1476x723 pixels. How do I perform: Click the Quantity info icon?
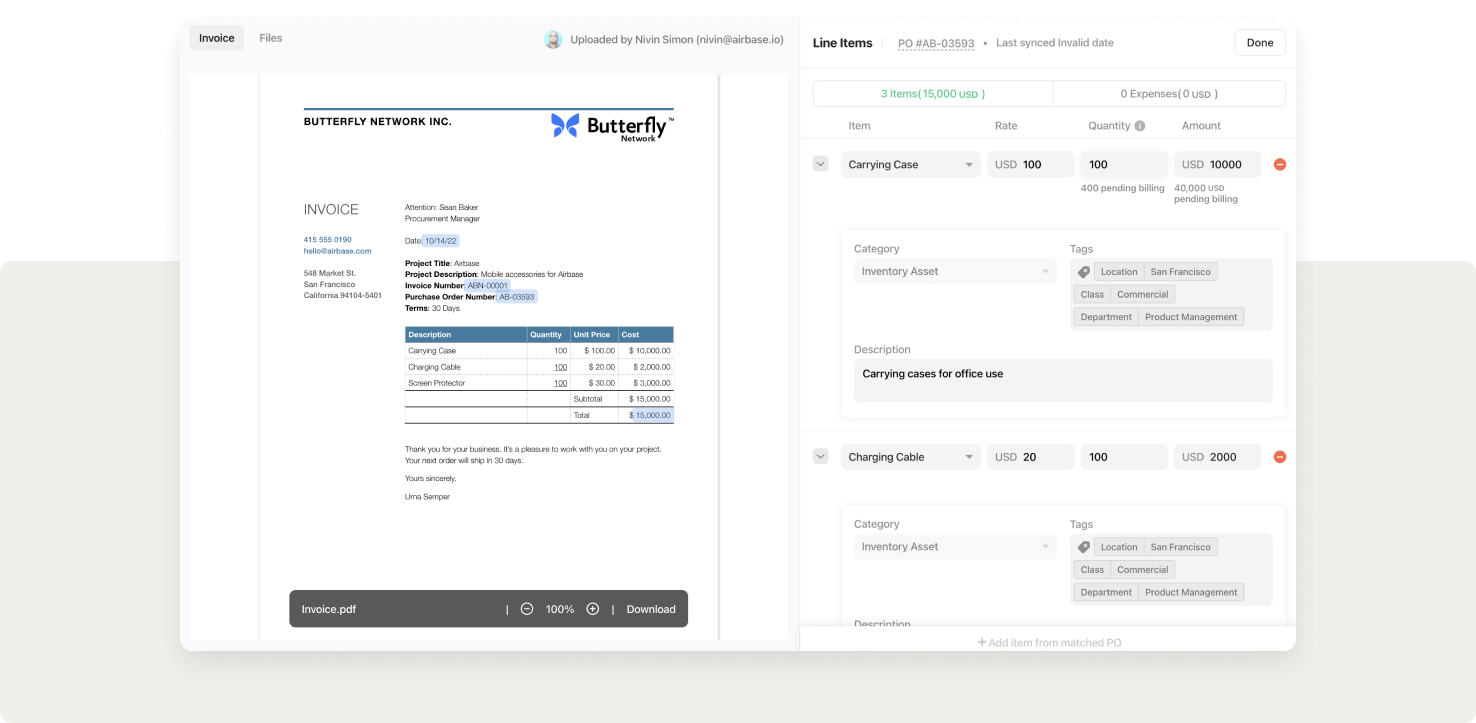click(x=1140, y=126)
